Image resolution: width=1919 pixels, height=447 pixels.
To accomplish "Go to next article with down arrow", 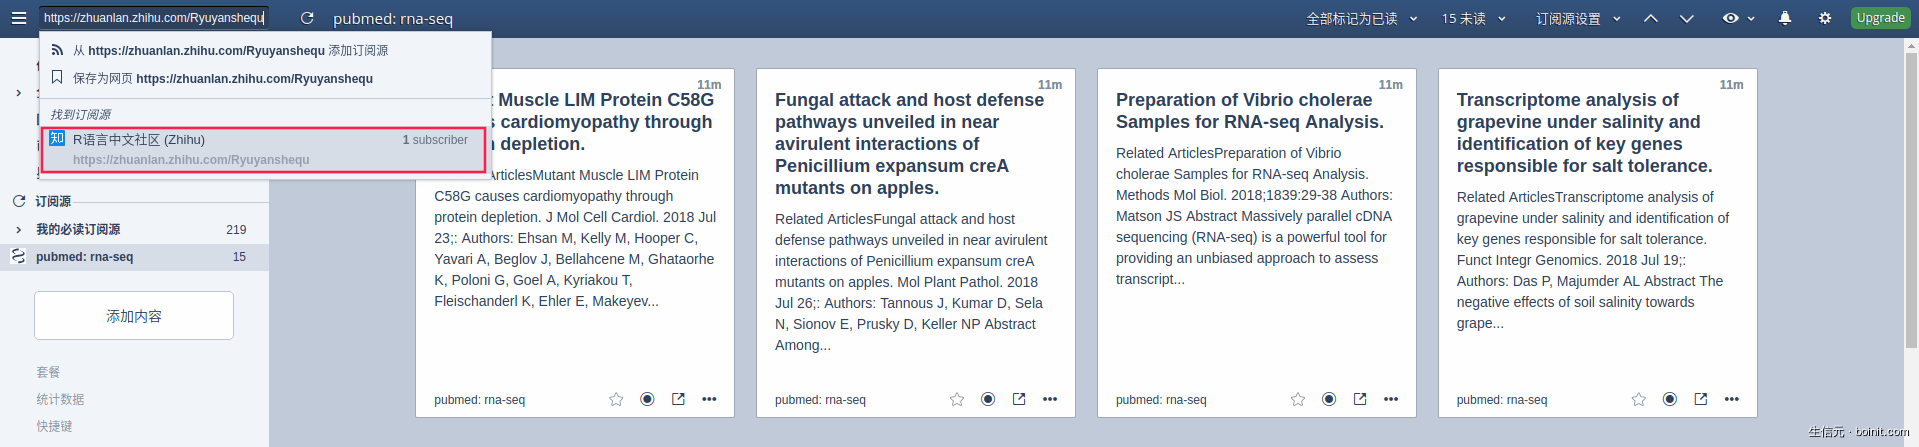I will [x=1687, y=18].
